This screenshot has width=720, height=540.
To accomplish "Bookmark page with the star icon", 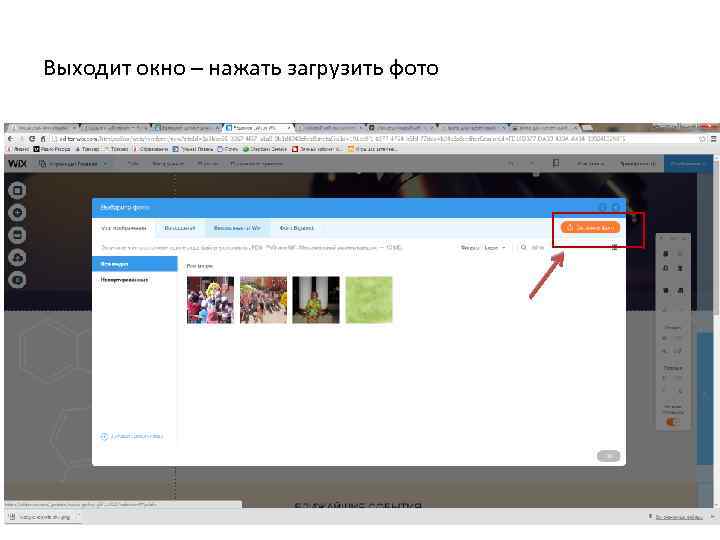I will 703,139.
